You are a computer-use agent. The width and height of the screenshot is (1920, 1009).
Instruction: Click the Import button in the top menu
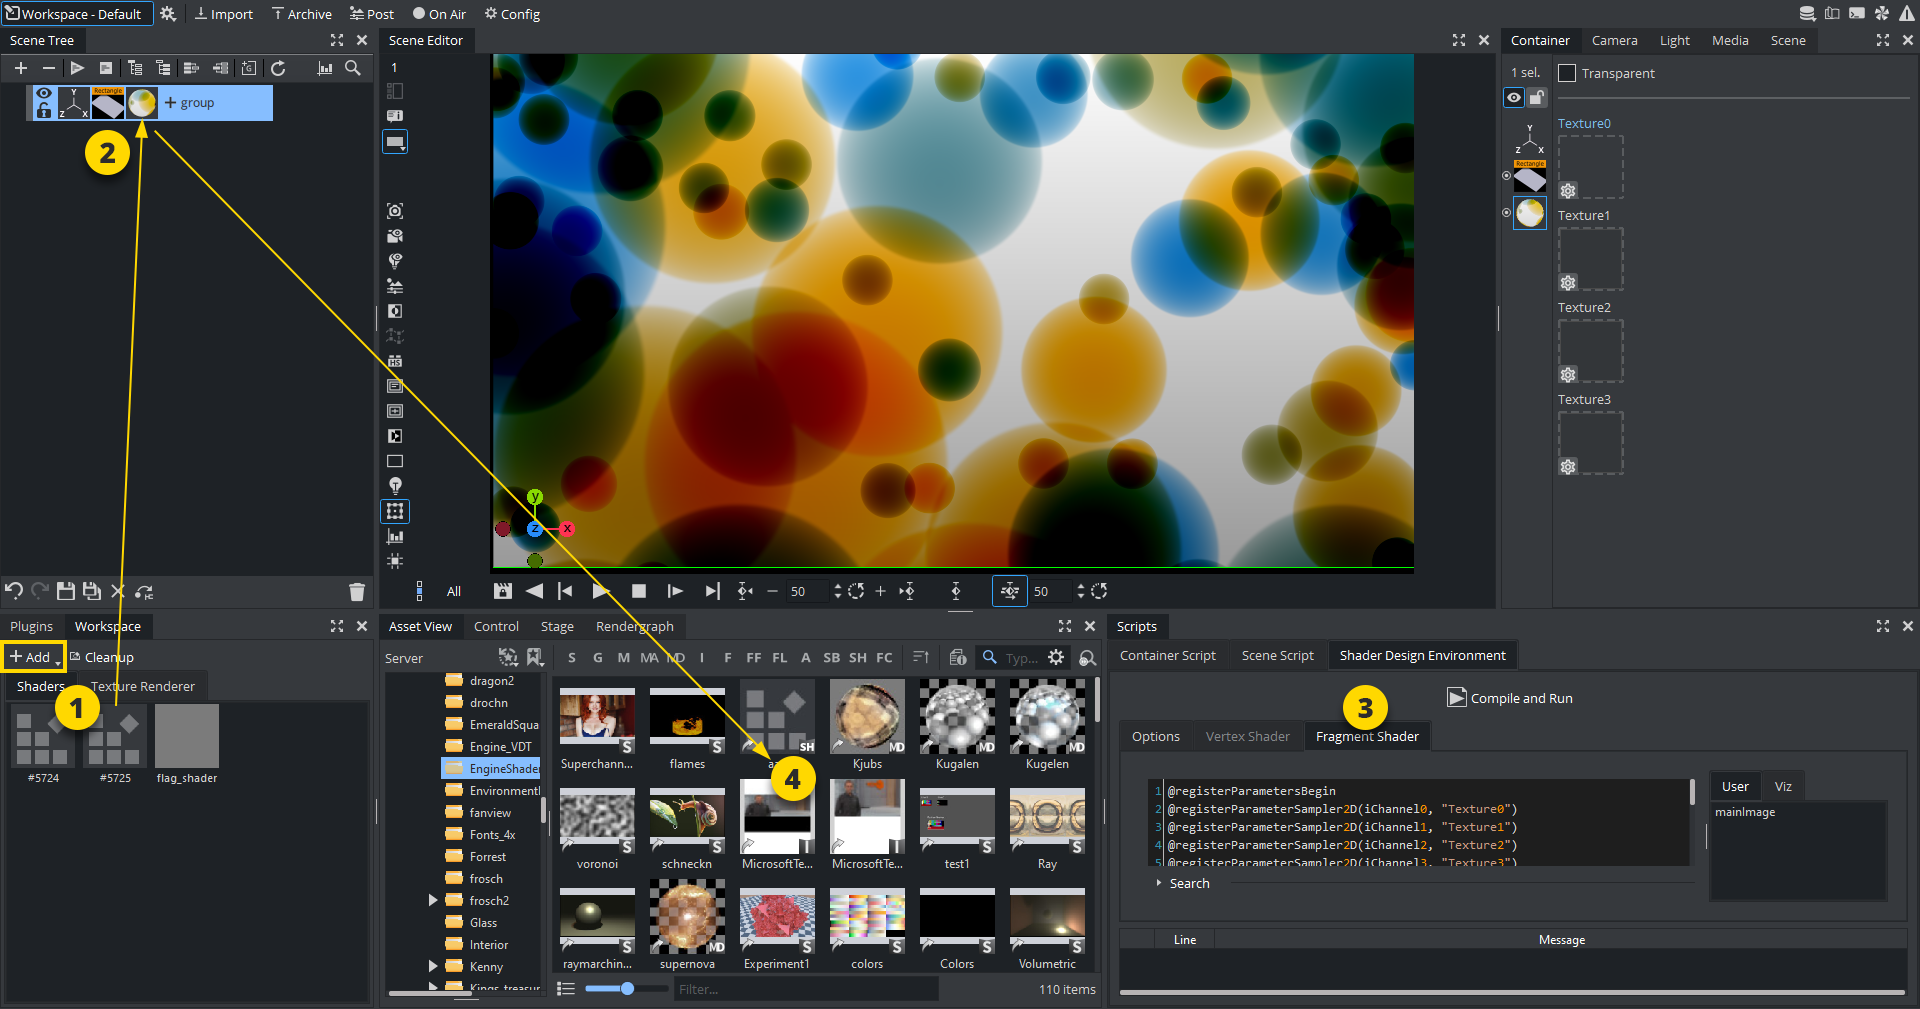[223, 14]
